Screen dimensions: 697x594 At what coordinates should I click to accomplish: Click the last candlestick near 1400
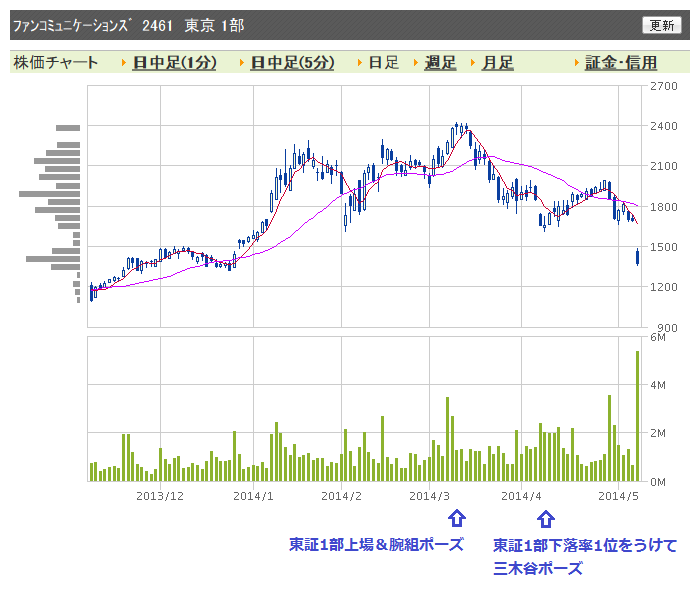click(x=637, y=257)
